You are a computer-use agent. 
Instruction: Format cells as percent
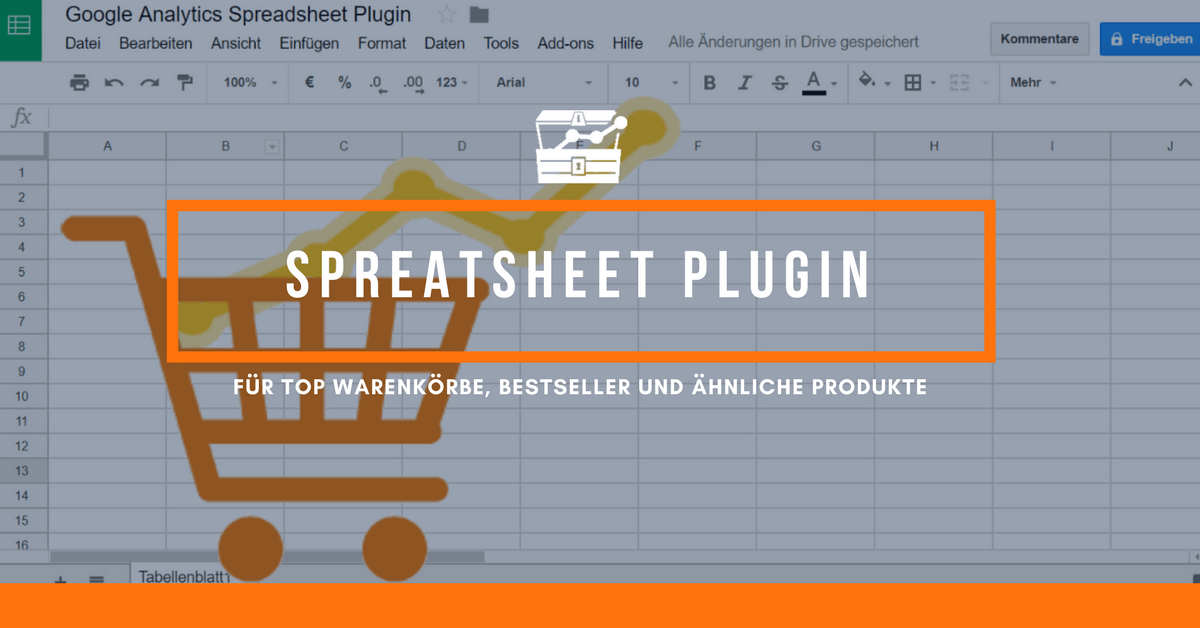click(x=344, y=83)
